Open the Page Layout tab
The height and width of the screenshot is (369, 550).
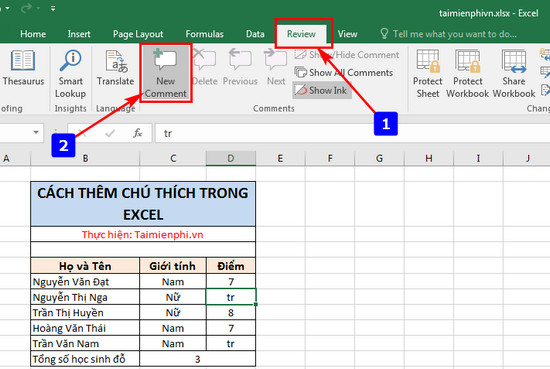click(138, 34)
